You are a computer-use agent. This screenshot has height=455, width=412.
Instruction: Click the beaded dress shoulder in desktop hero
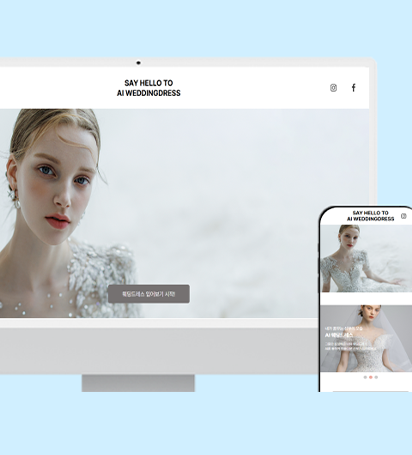pos(100,267)
